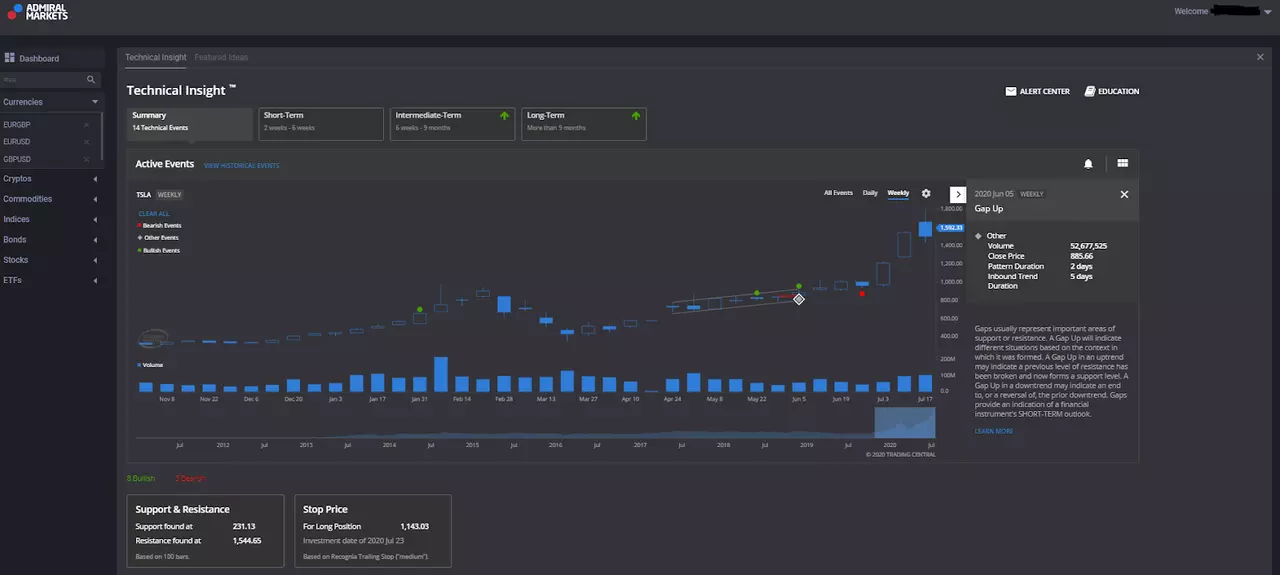The height and width of the screenshot is (575, 1280).
Task: Toggle Bullish Events in chart legend
Action: [x=160, y=250]
